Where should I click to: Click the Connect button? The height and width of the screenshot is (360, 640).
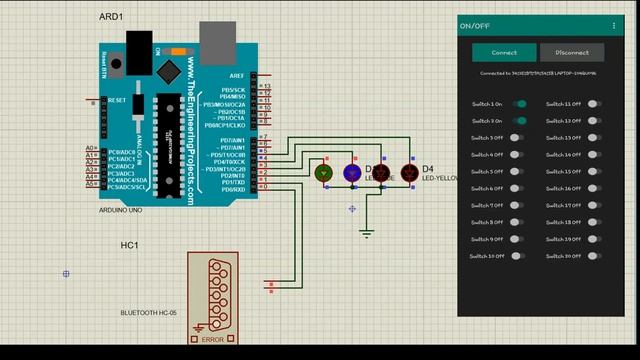click(504, 53)
